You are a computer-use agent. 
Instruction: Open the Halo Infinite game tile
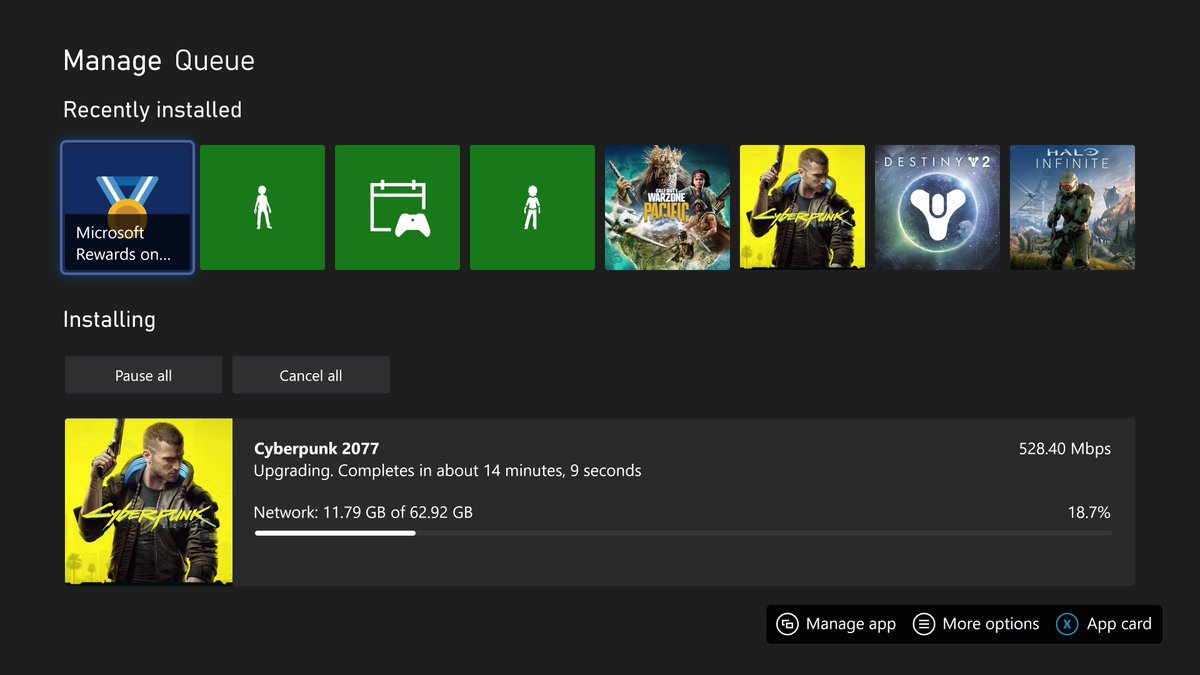1072,207
